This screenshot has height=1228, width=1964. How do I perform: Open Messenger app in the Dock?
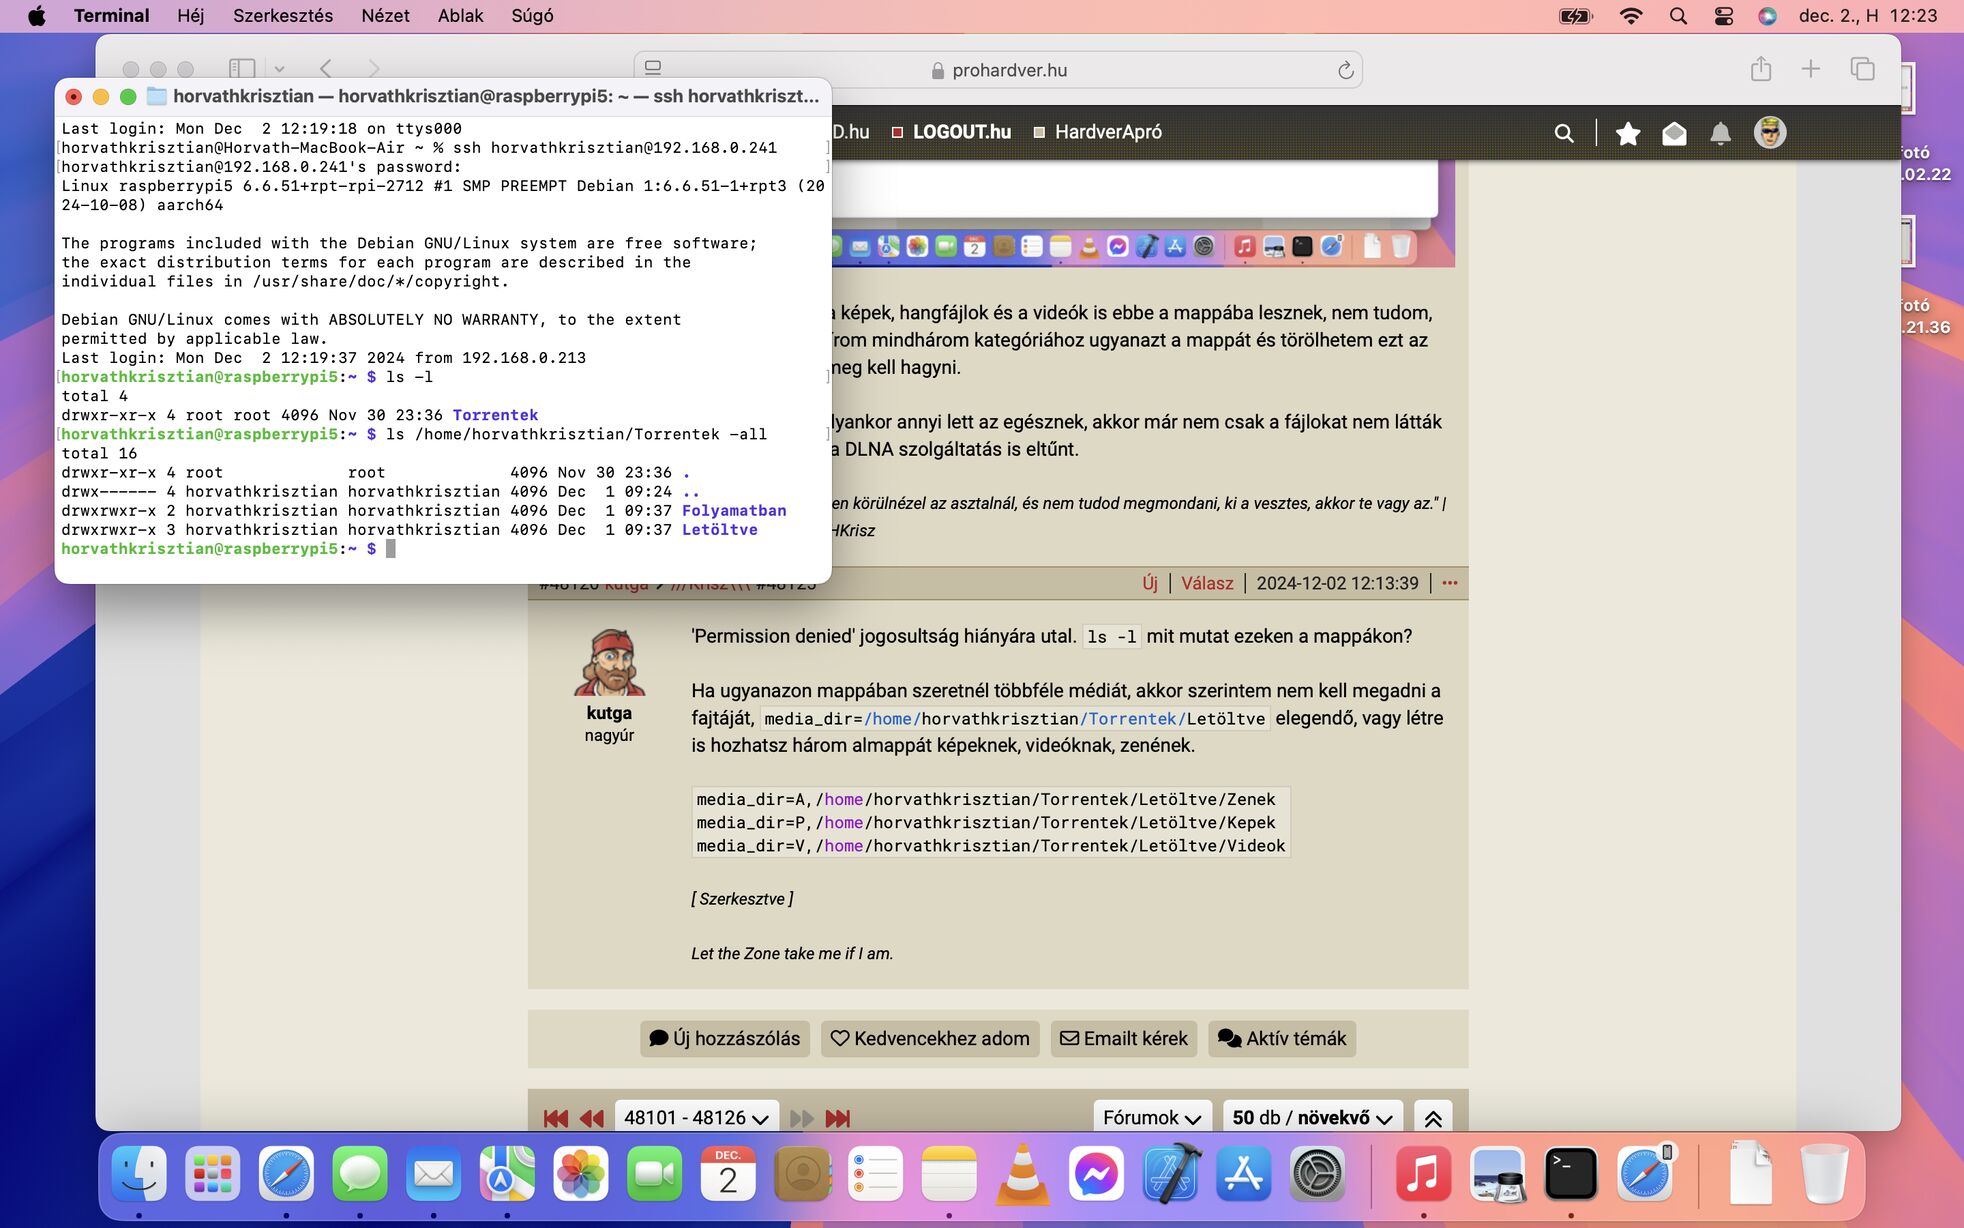tap(1096, 1173)
